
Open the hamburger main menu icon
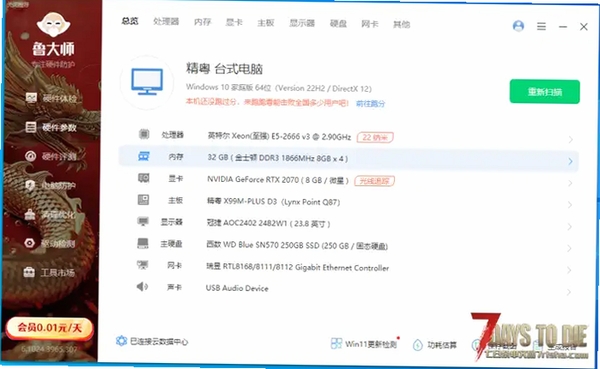[x=541, y=26]
